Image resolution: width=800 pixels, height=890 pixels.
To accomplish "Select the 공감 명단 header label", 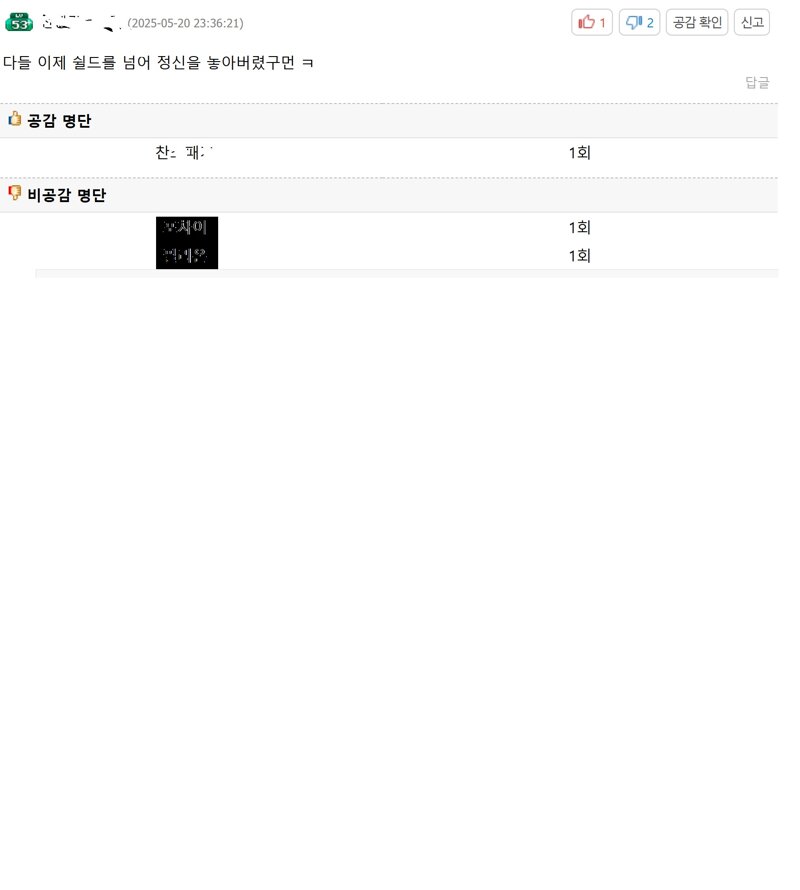I will [x=59, y=121].
